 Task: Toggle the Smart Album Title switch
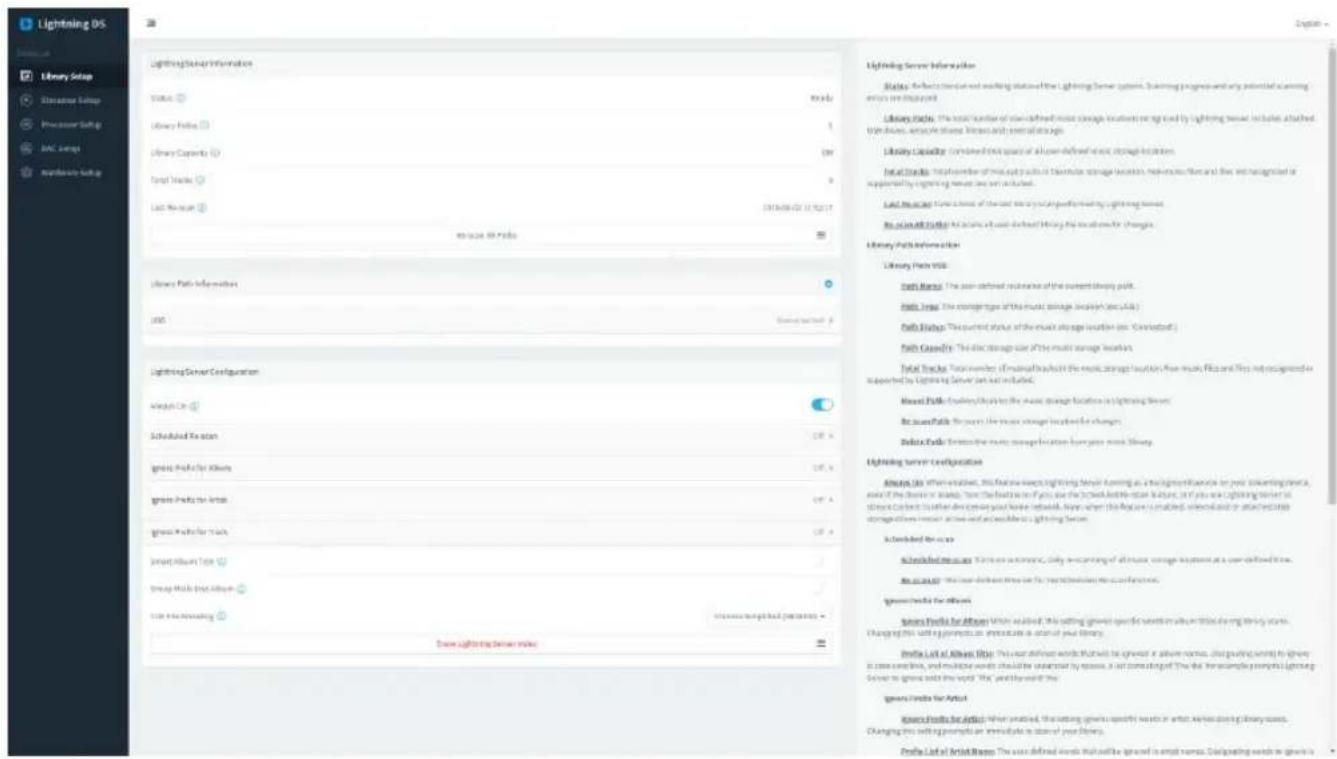tap(820, 562)
